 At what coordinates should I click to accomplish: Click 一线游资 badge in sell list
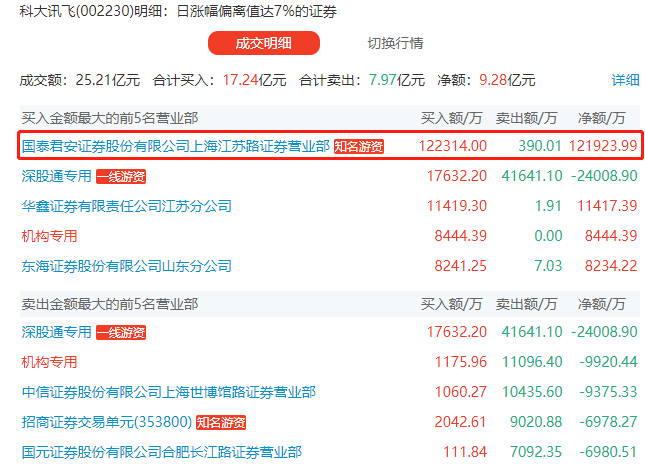121,332
